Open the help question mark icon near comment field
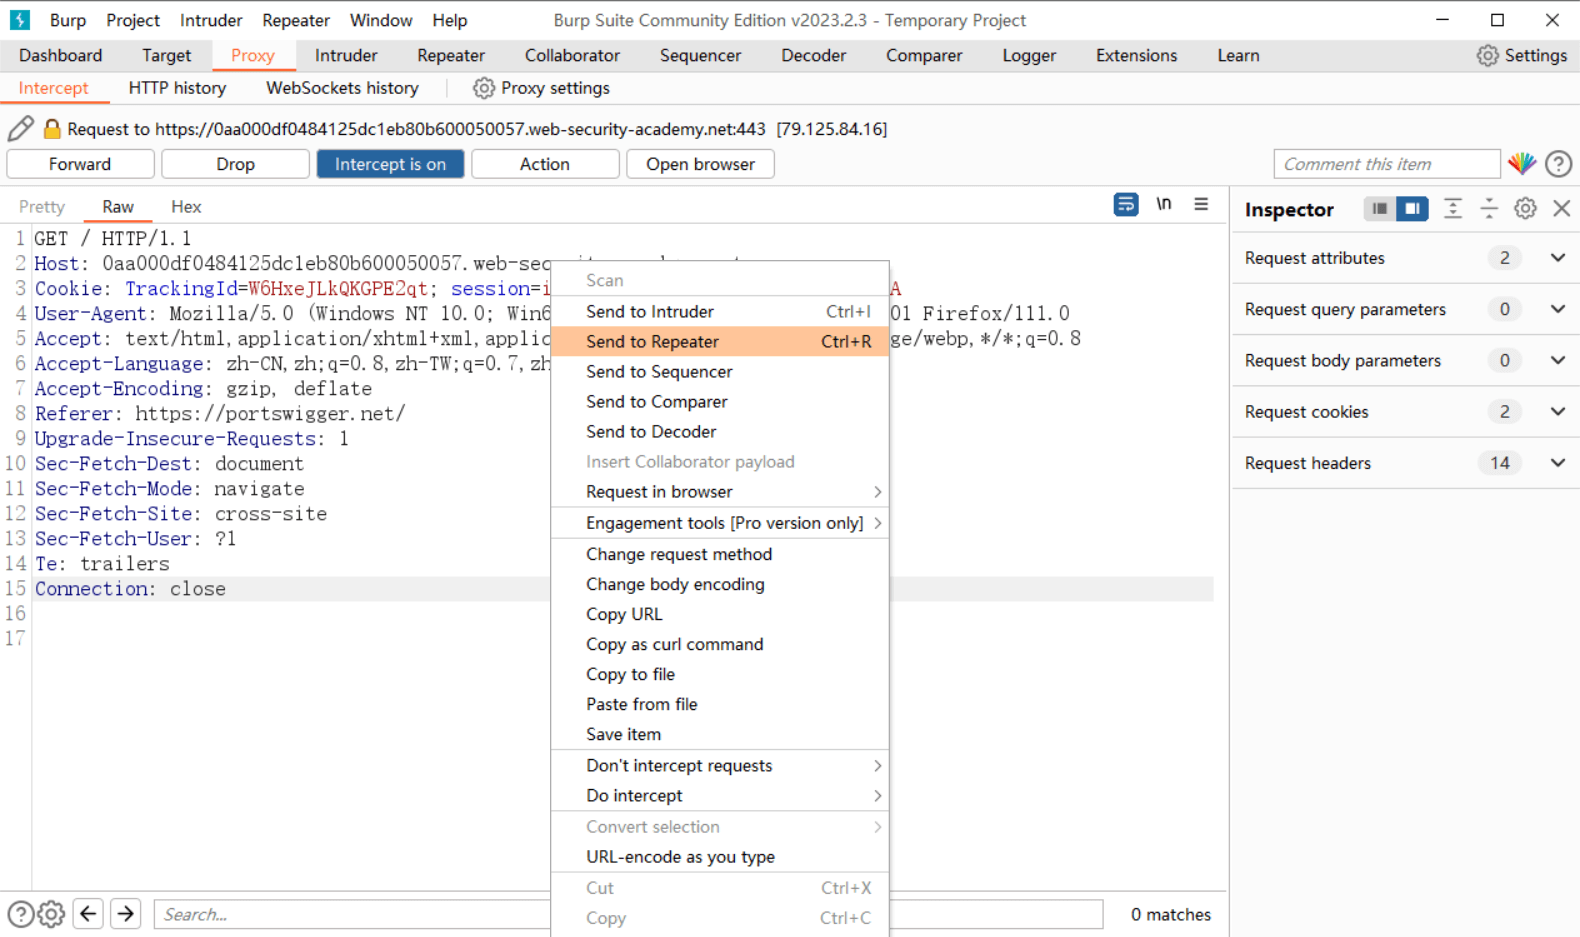1580x937 pixels. point(1558,164)
